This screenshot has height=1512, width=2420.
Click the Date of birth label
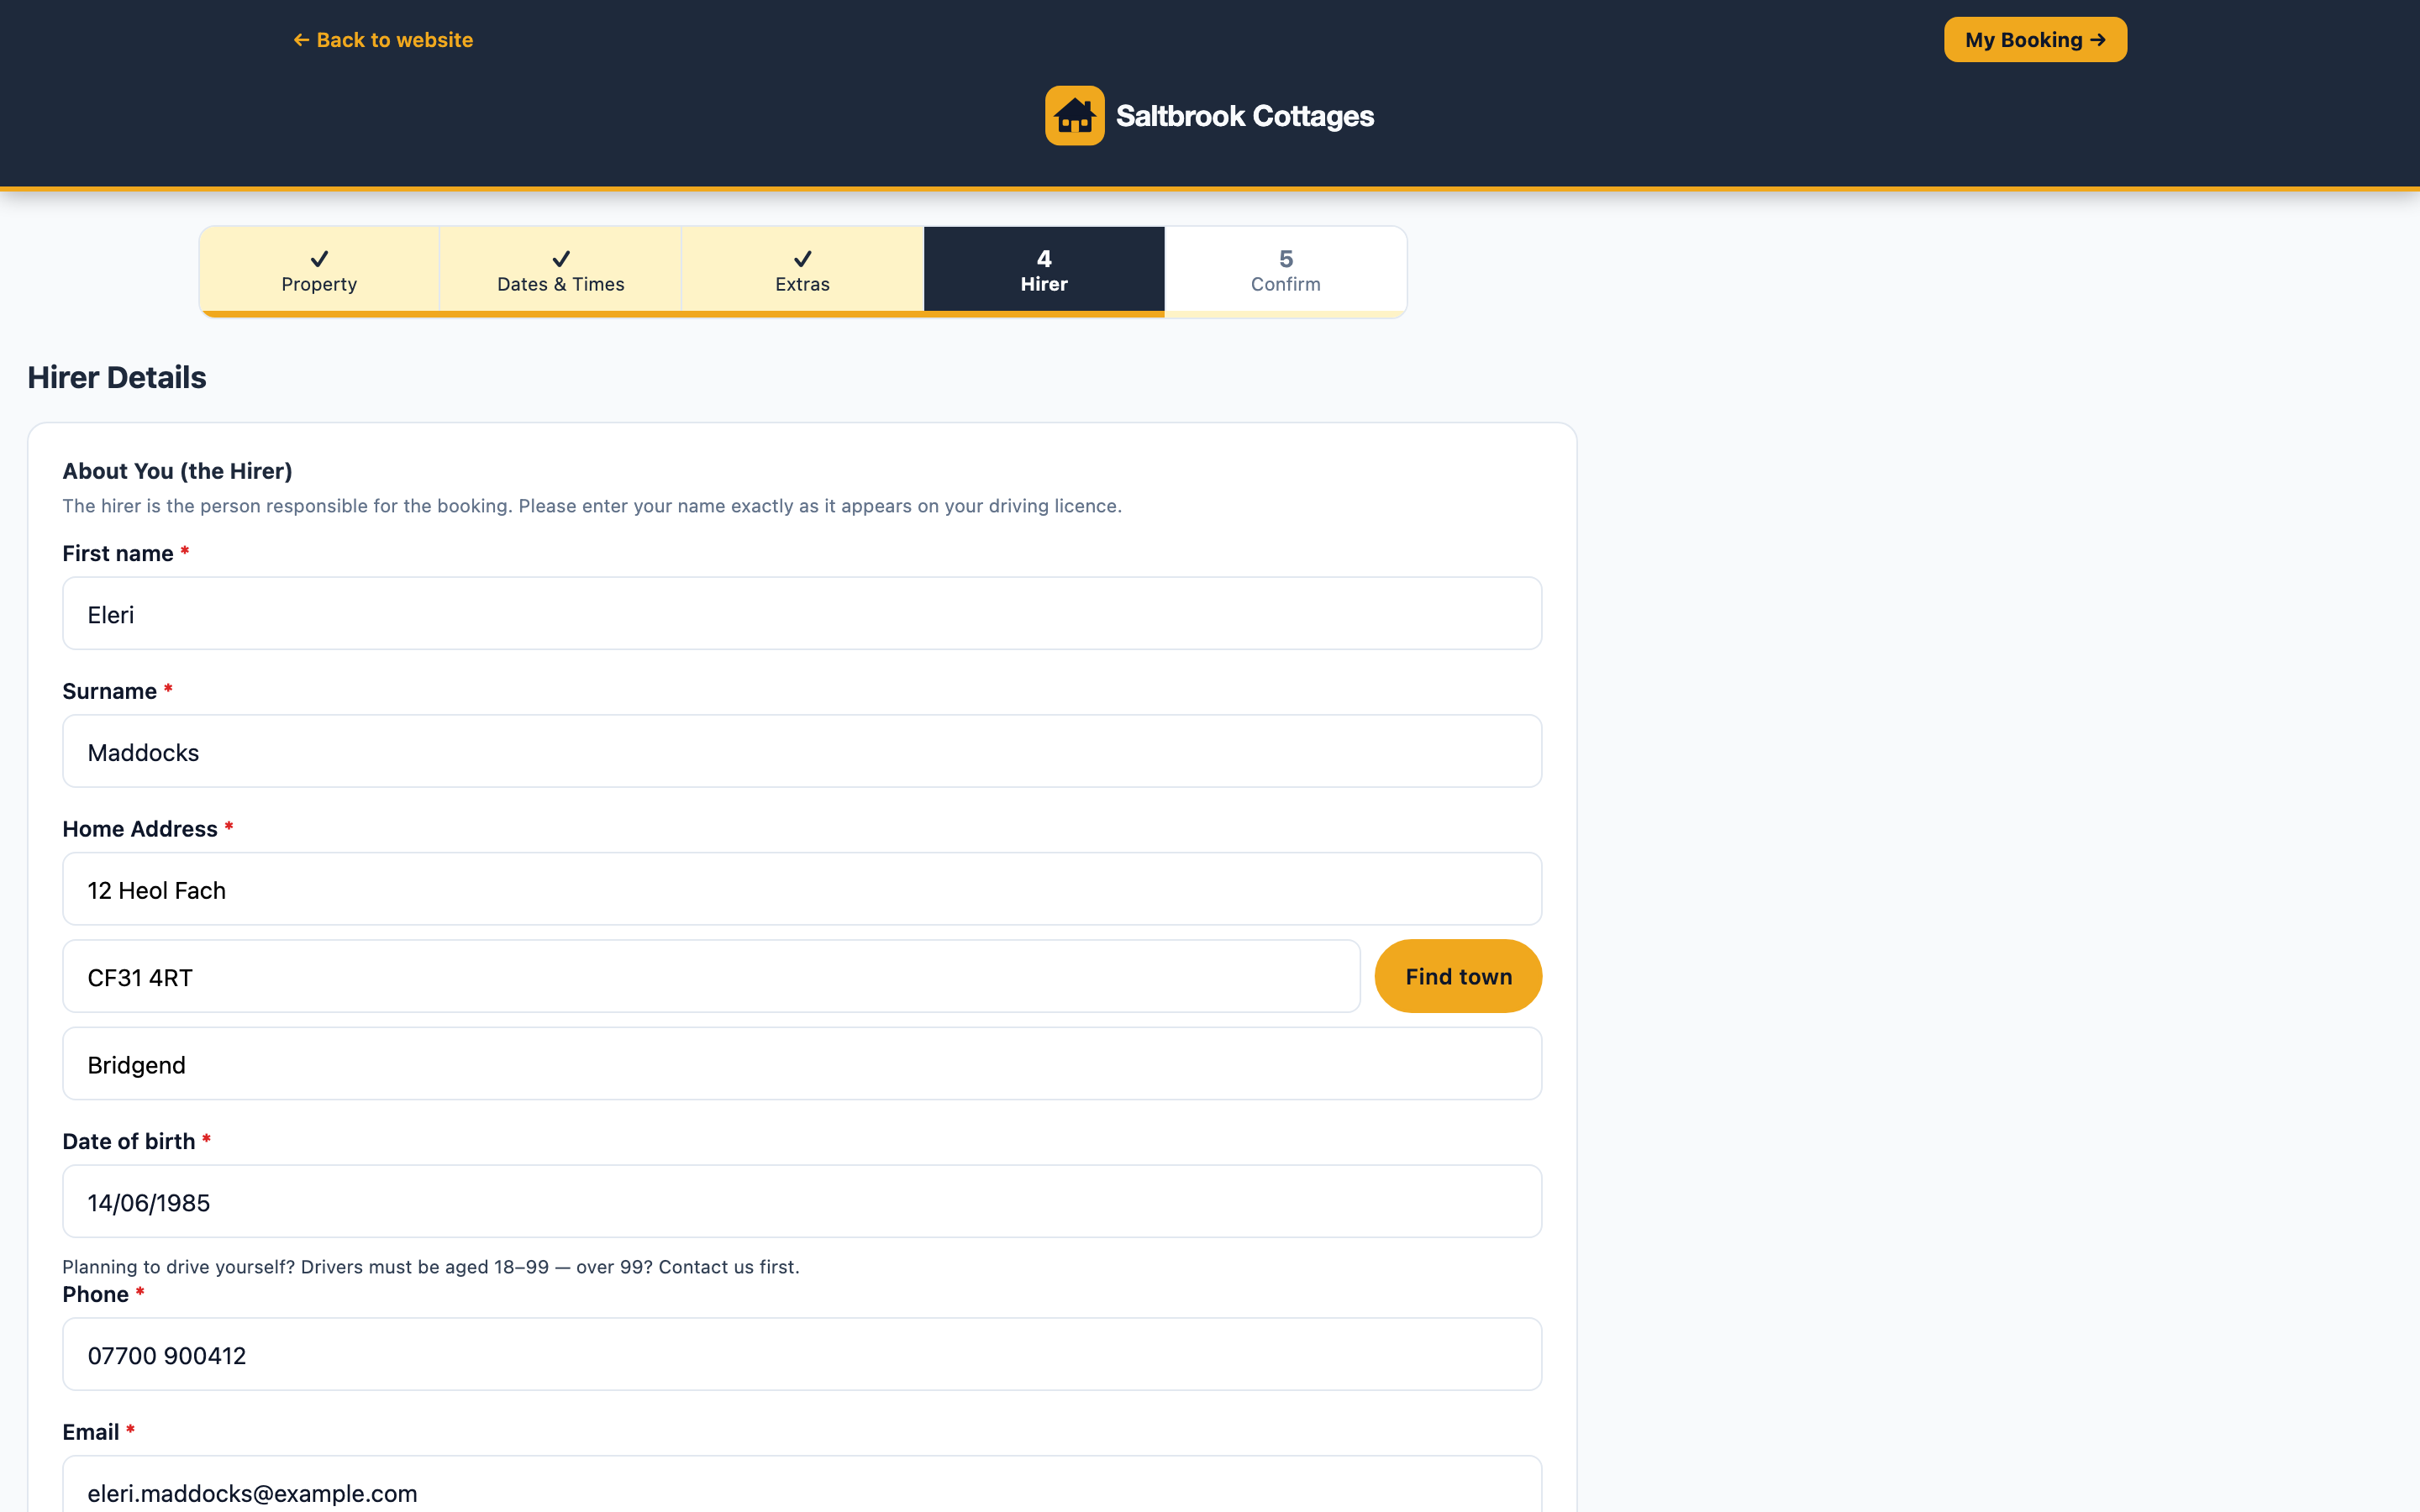[x=137, y=1142]
